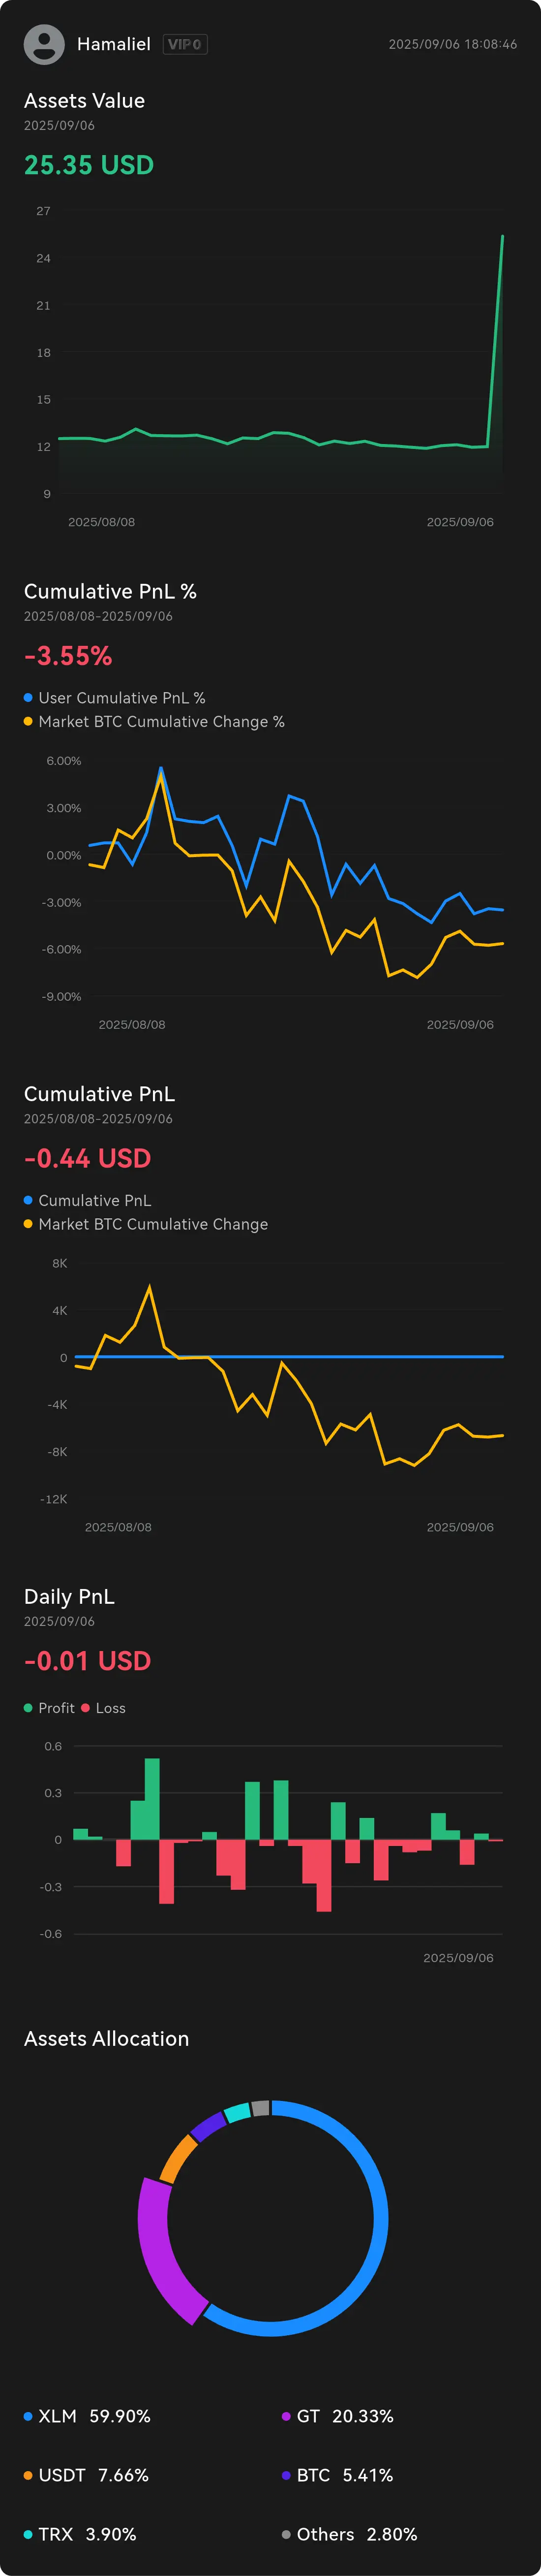Image resolution: width=541 pixels, height=2576 pixels.
Task: Open the Hamaliel username profile
Action: point(114,44)
